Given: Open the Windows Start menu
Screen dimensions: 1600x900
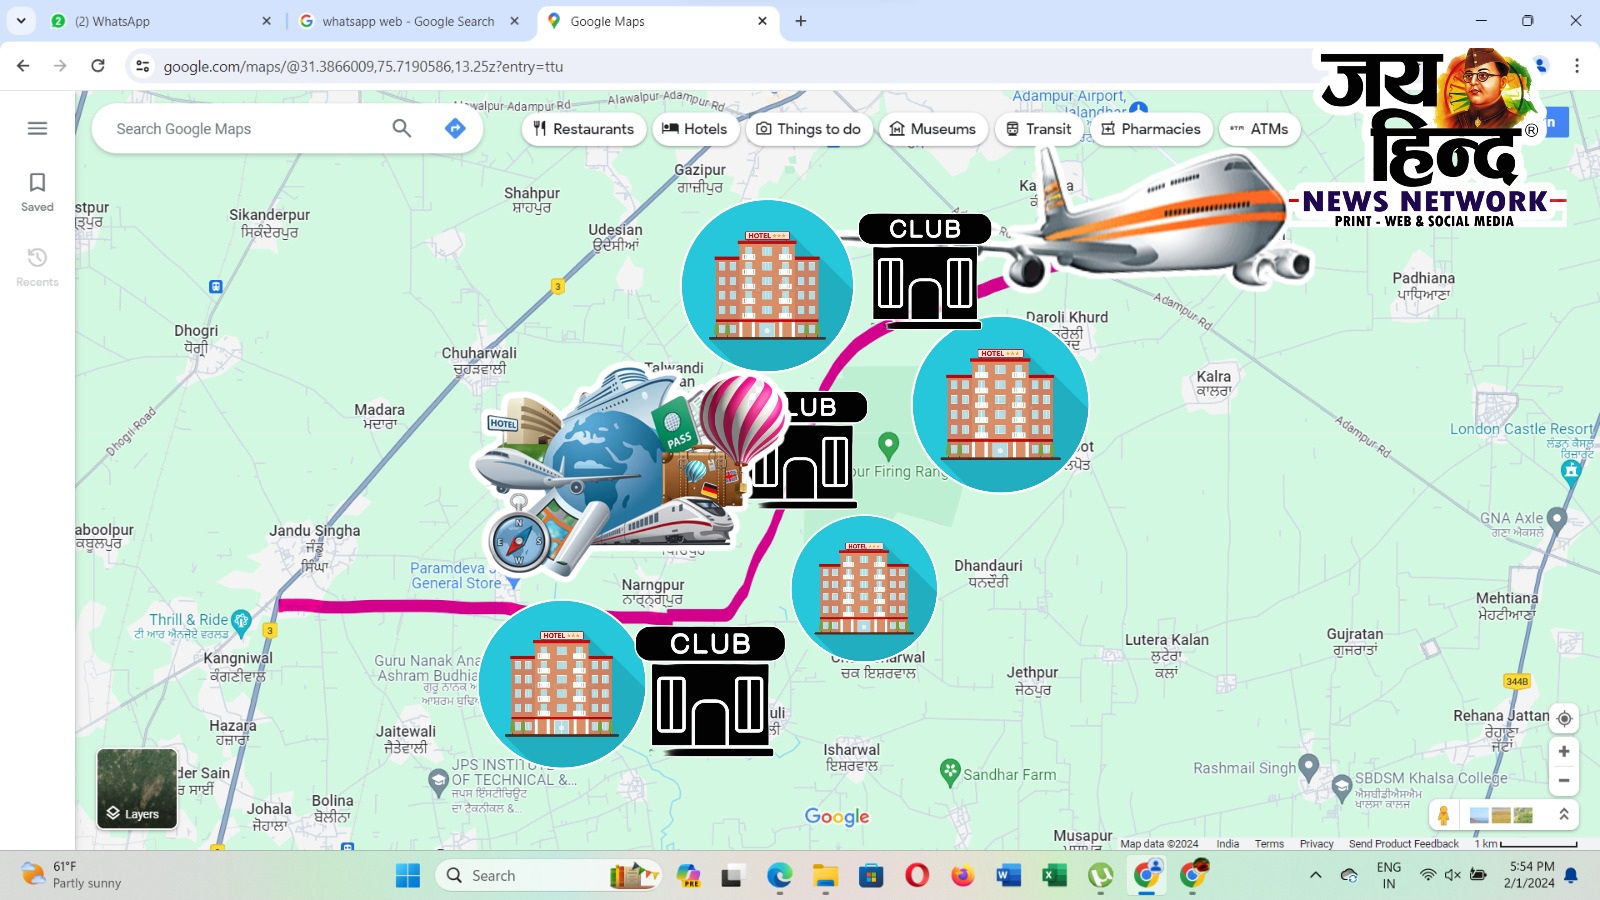Looking at the screenshot, I should [408, 876].
